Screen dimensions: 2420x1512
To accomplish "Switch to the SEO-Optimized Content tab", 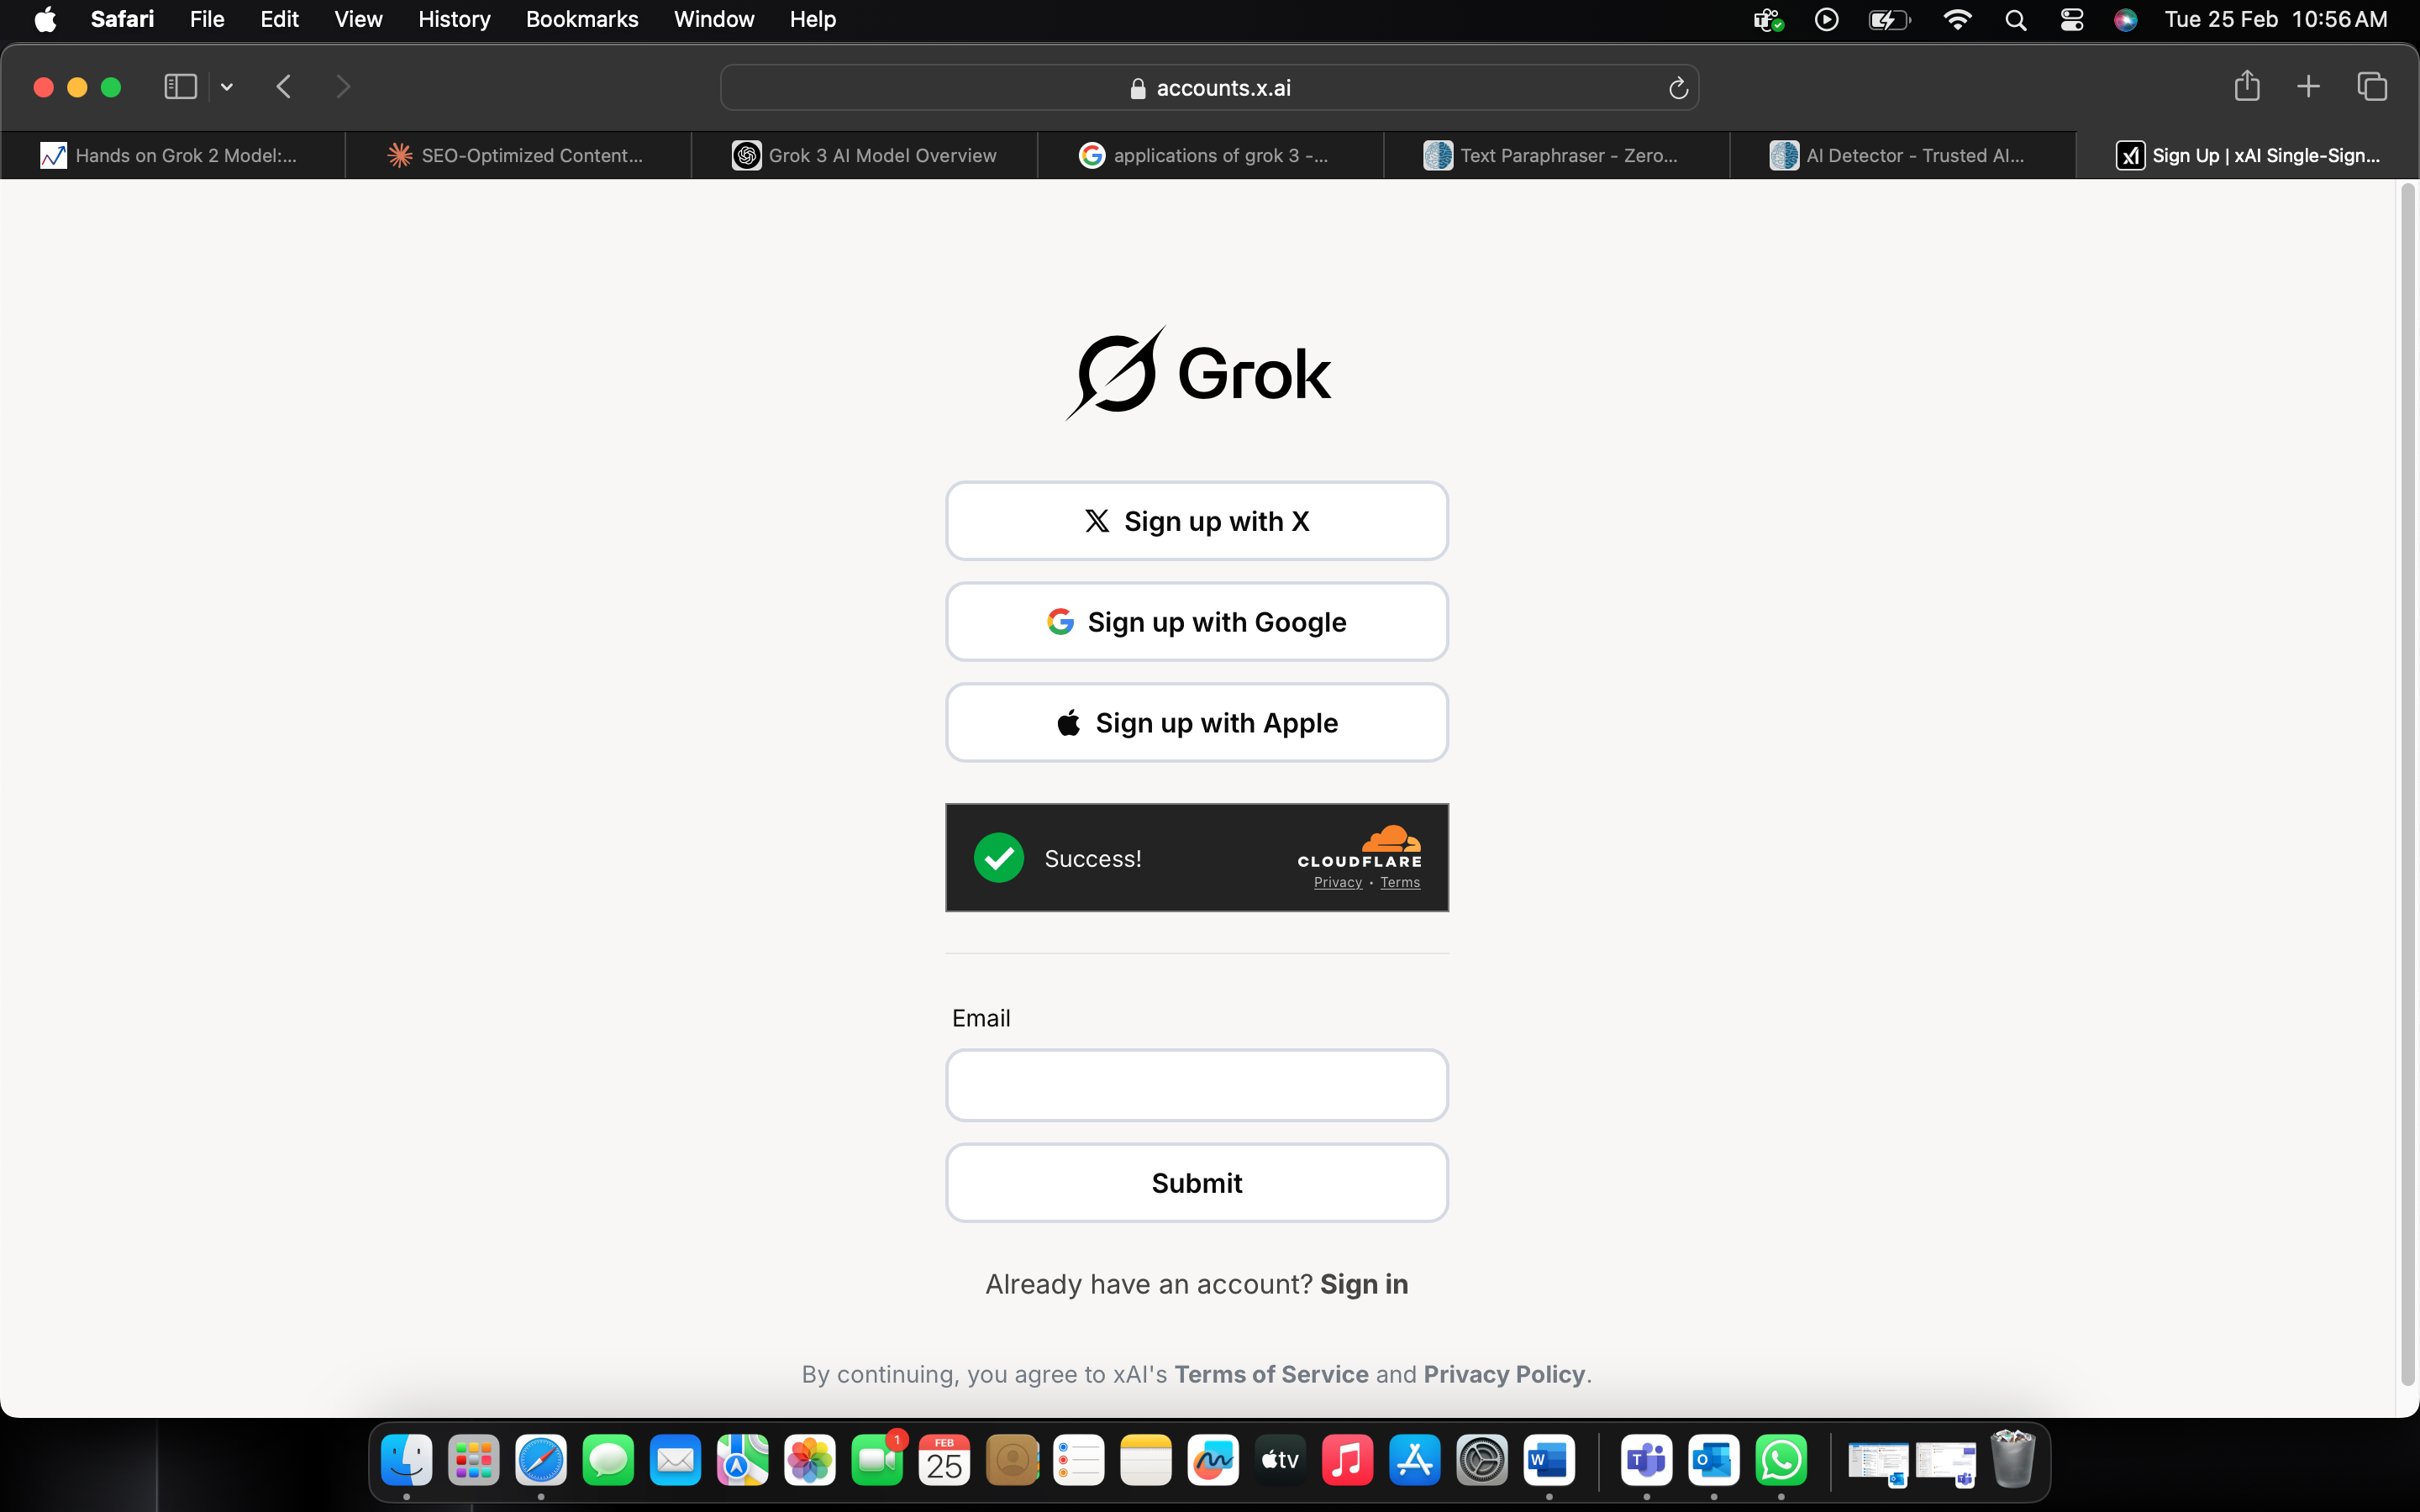I will coord(518,155).
